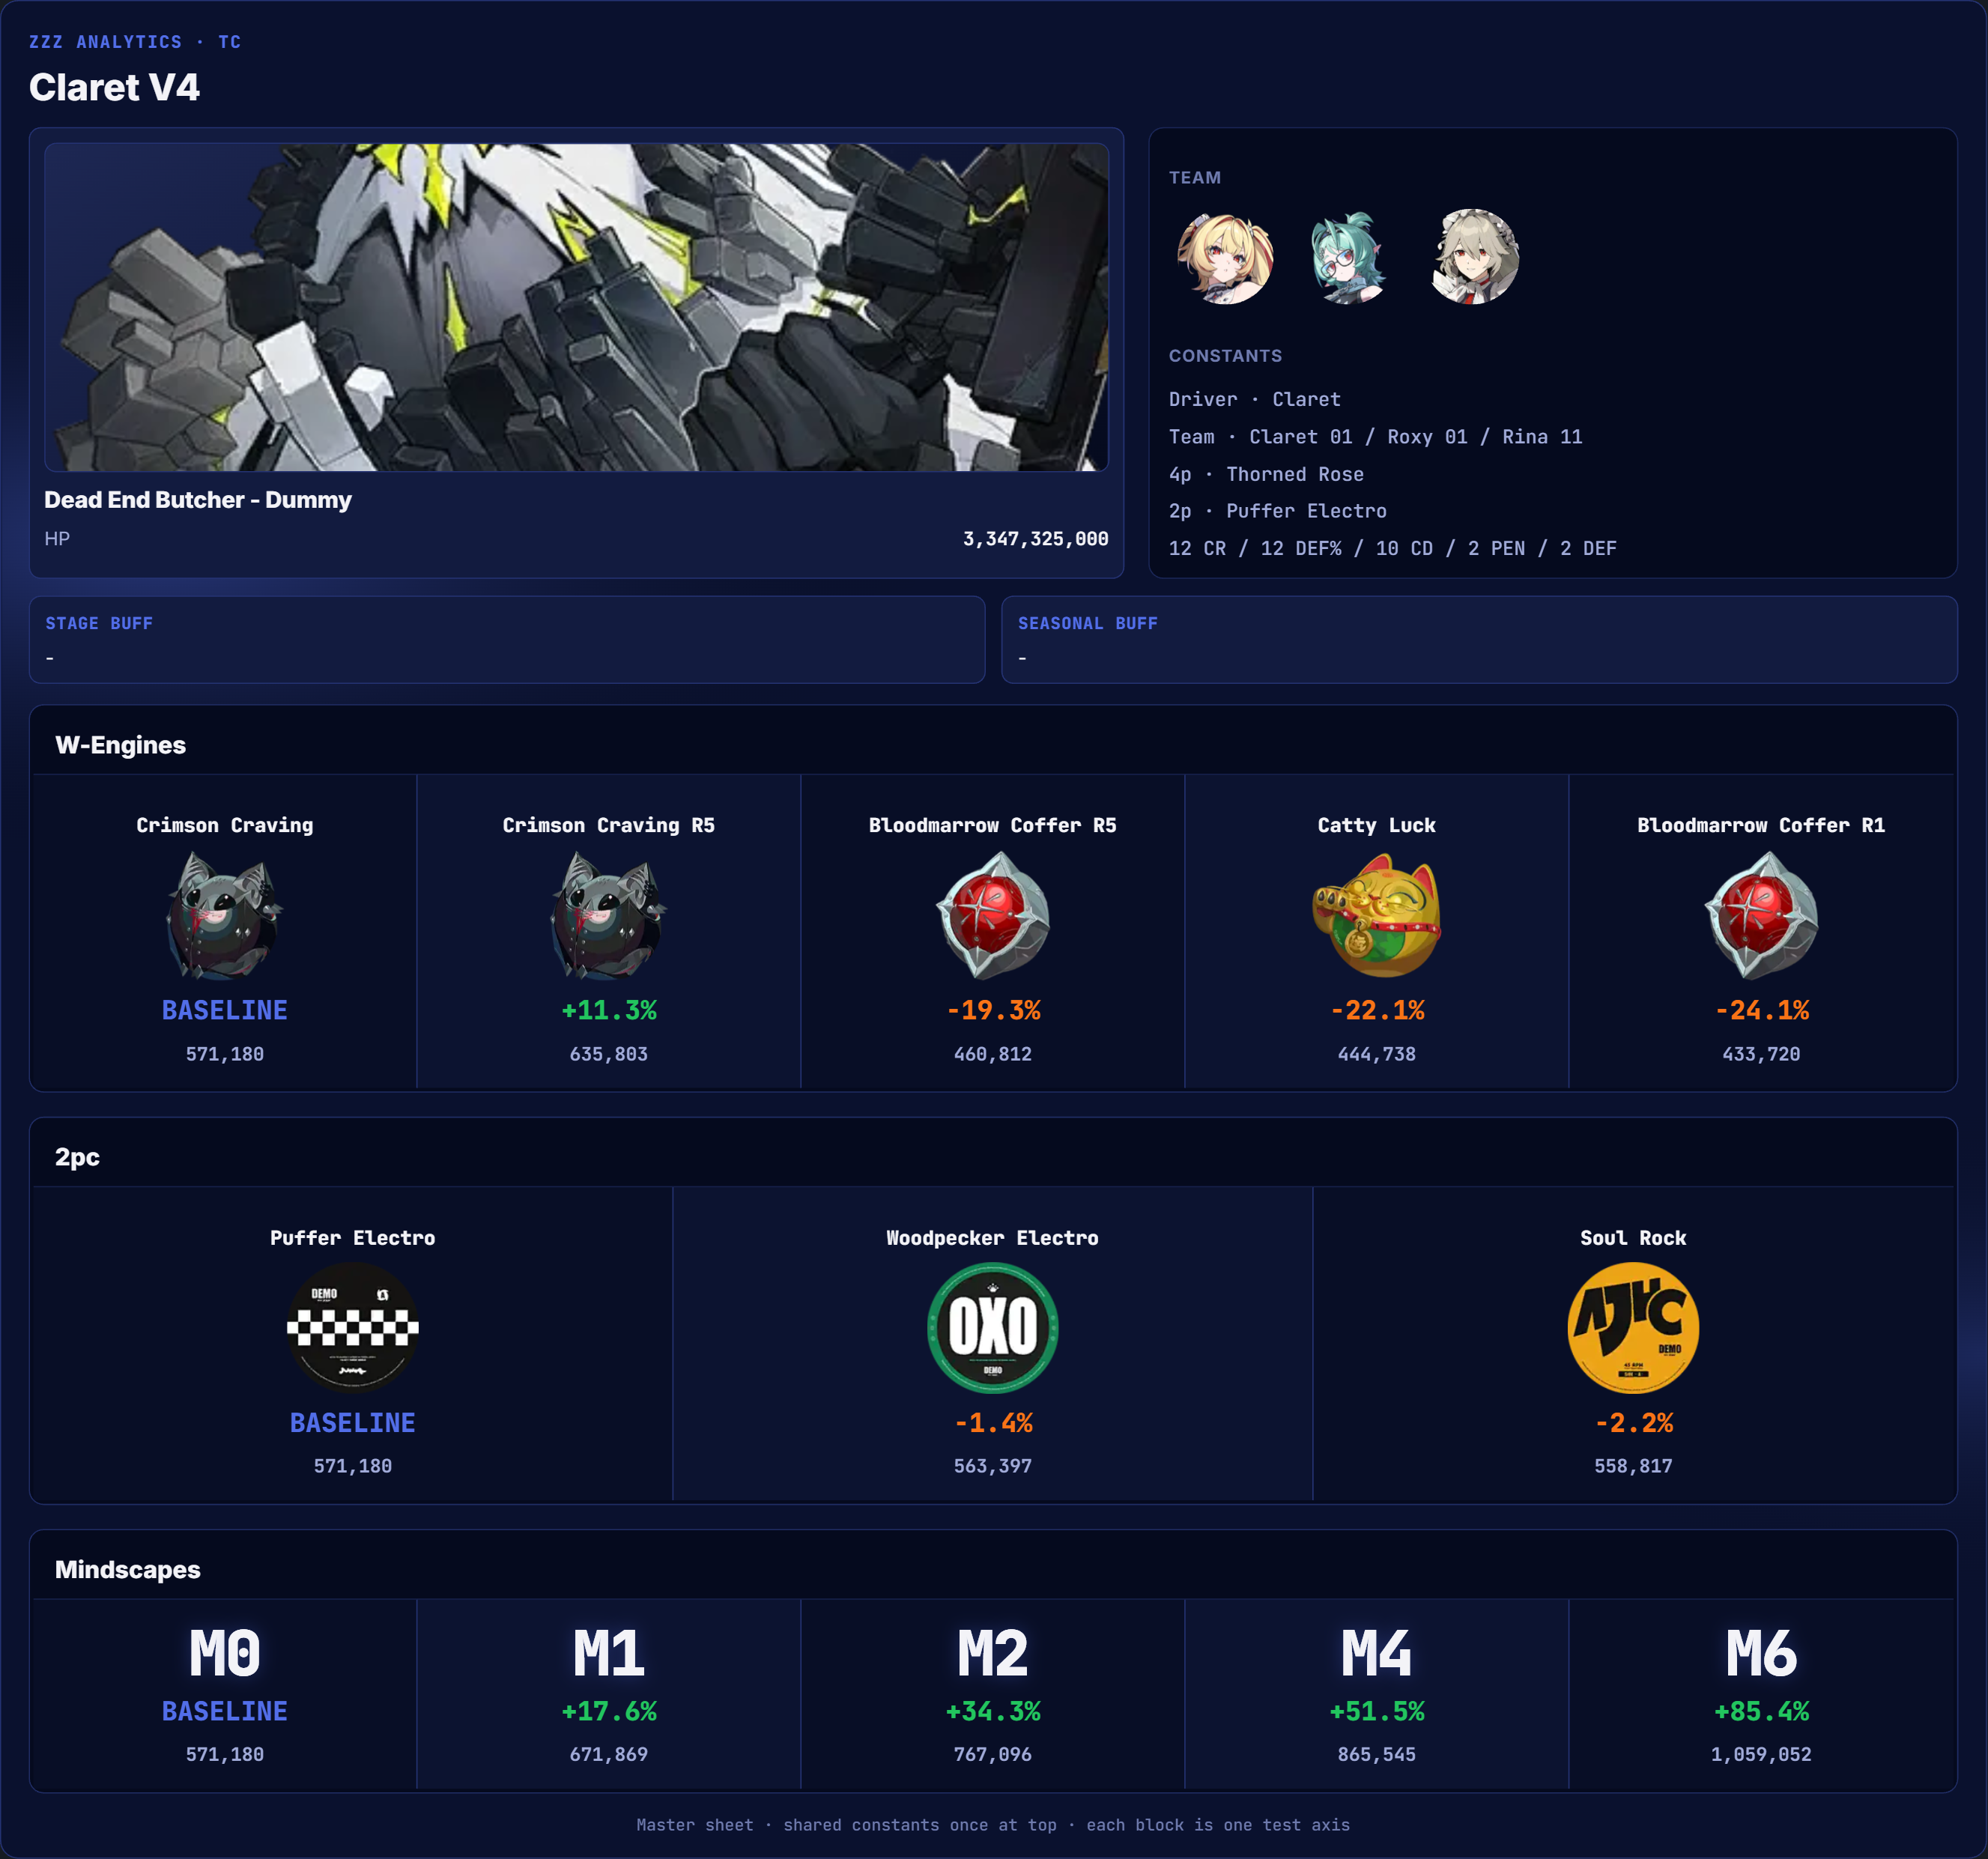Click the HP value "3,347,325,000"
The height and width of the screenshot is (1859, 1988).
click(1035, 539)
